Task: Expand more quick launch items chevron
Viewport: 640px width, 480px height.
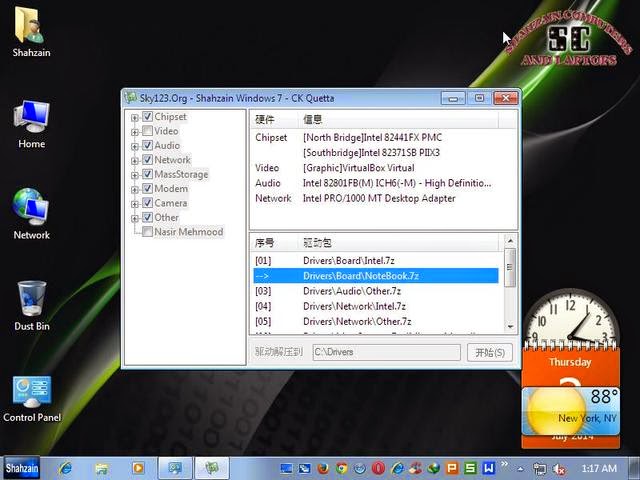Action: tap(504, 464)
